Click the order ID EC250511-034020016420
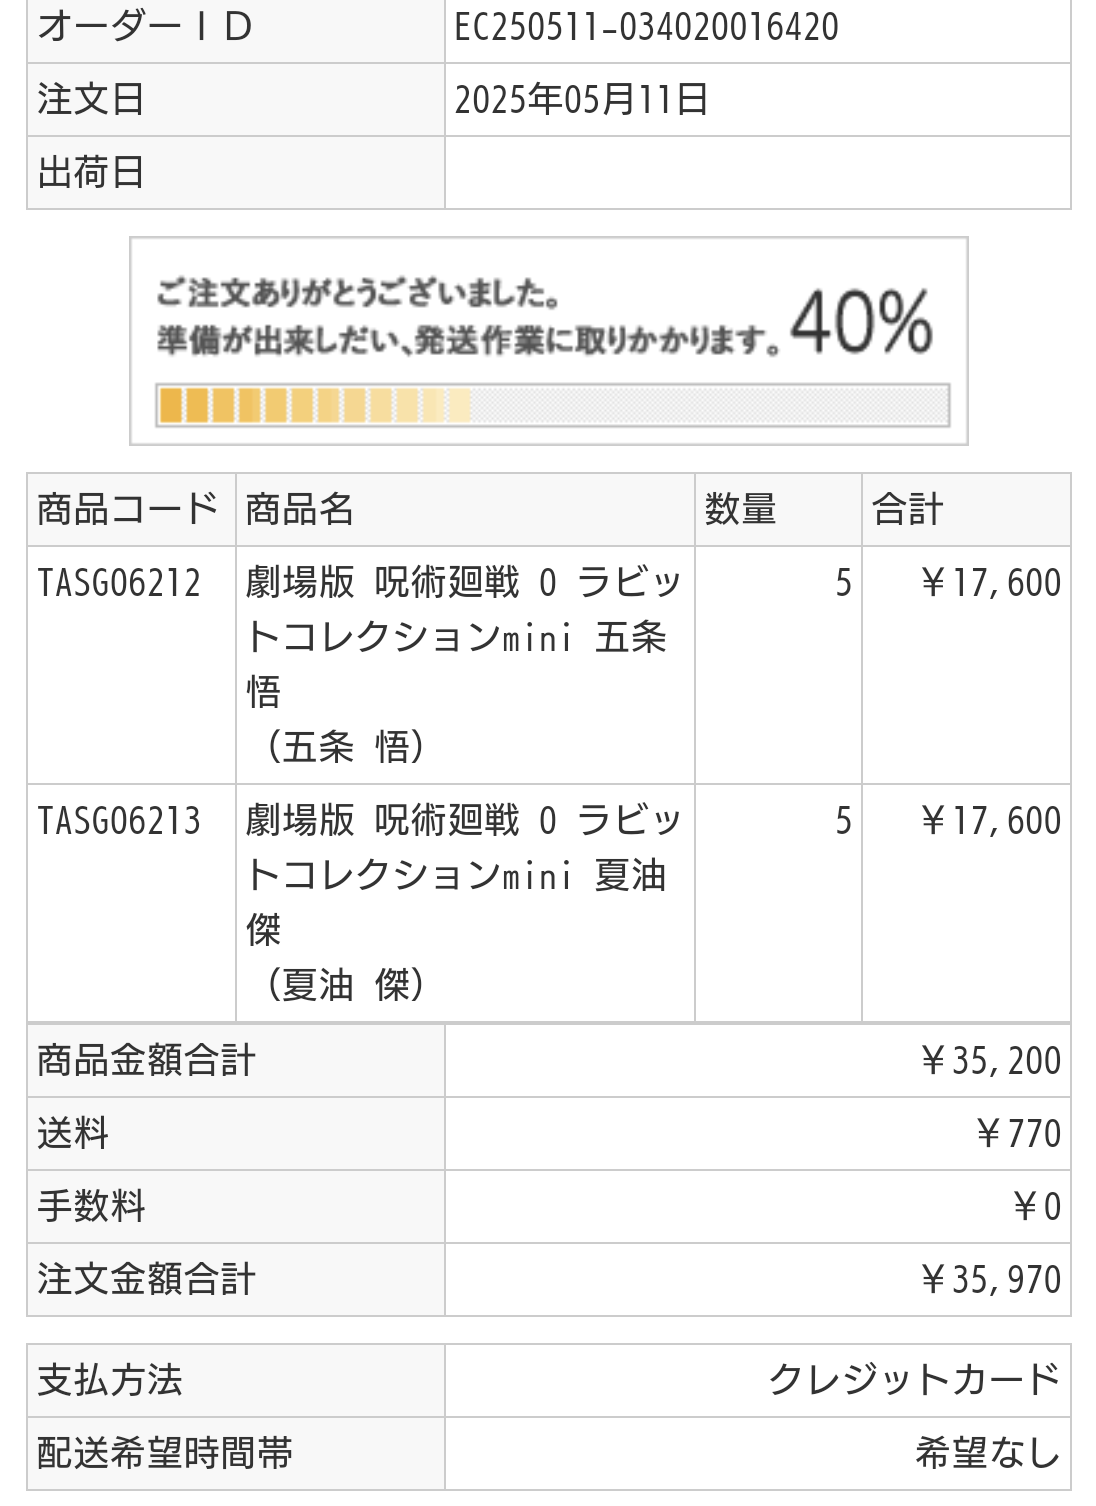This screenshot has width=1096, height=1506. [x=647, y=27]
